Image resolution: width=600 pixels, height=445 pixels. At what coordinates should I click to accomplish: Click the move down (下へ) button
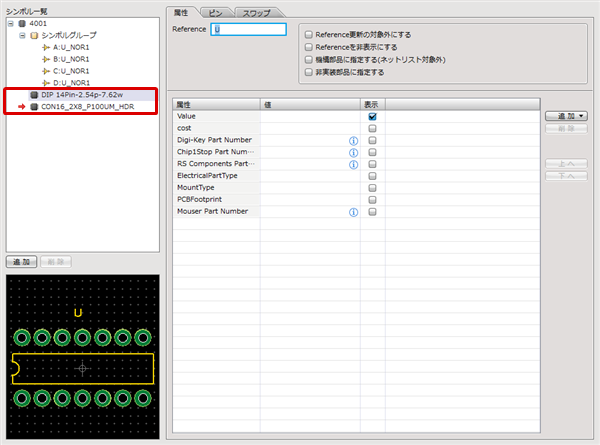tap(566, 176)
